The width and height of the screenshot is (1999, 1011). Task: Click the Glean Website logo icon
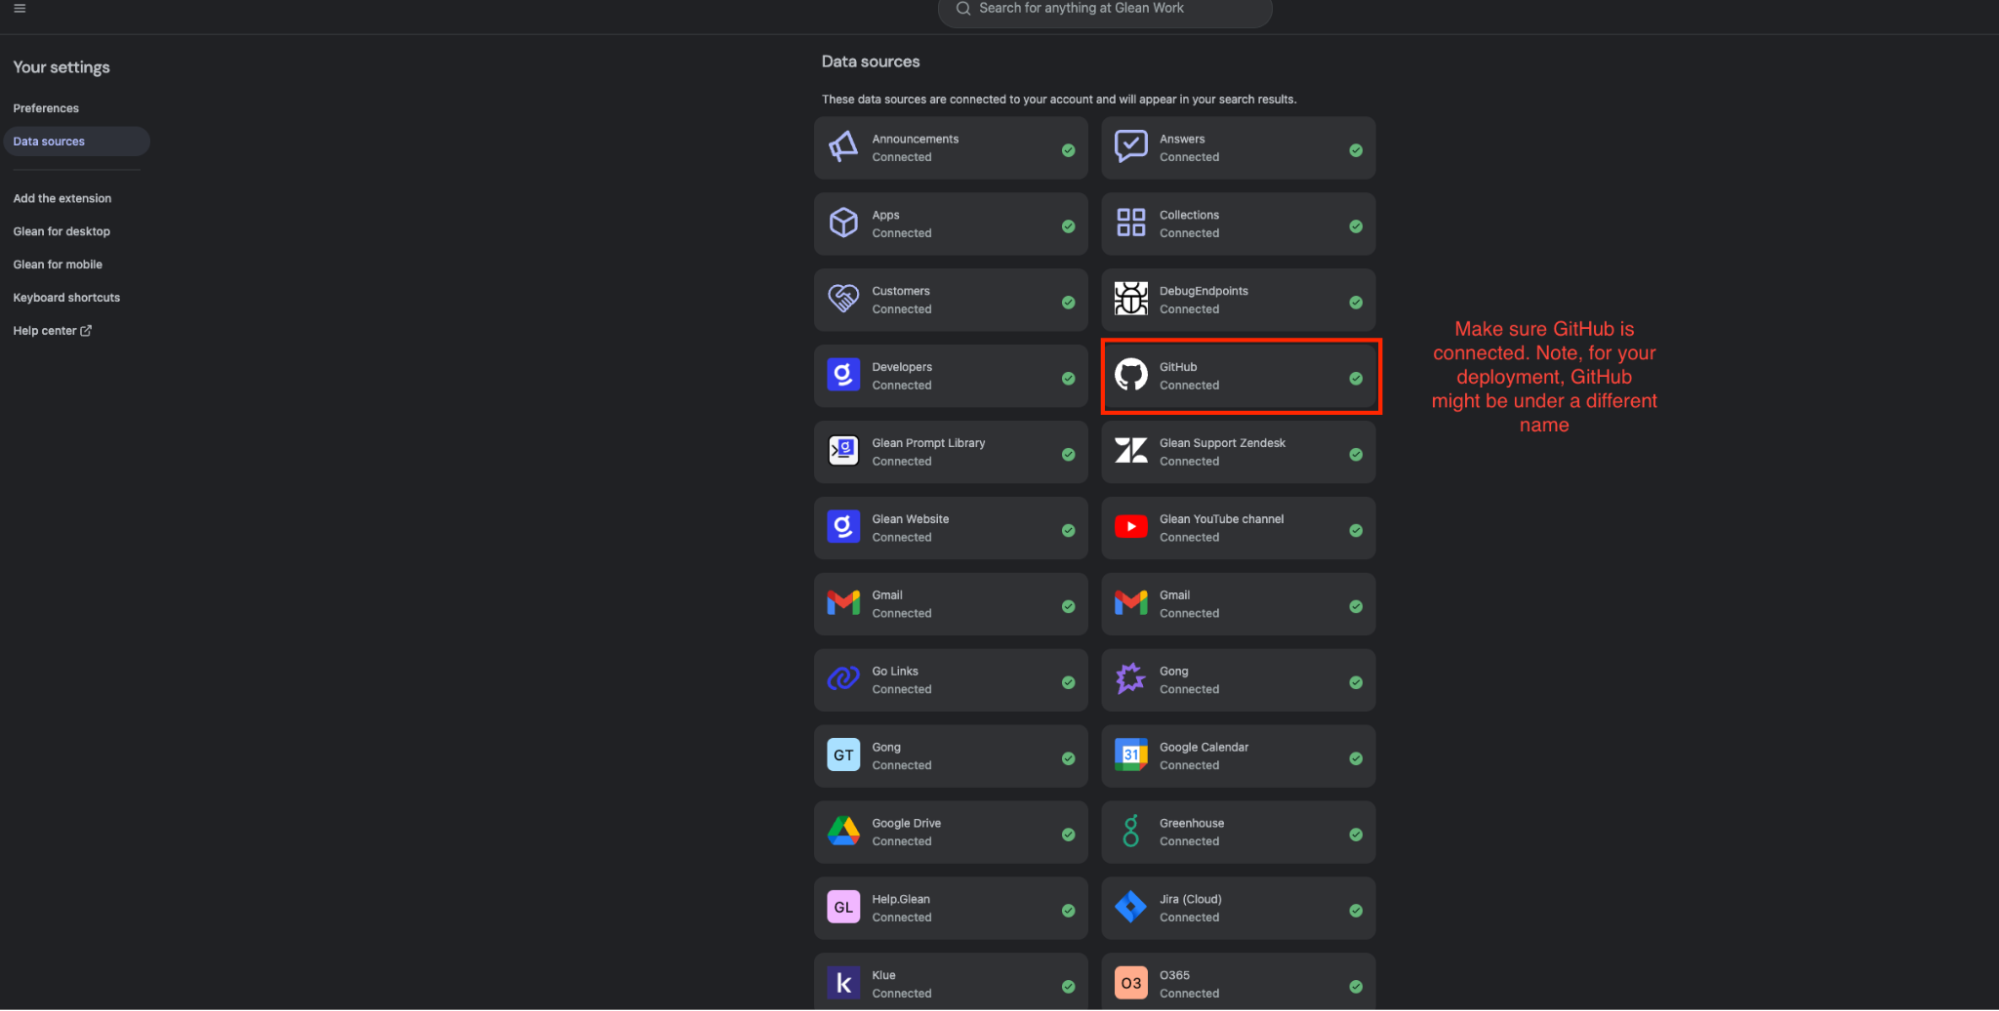(843, 527)
